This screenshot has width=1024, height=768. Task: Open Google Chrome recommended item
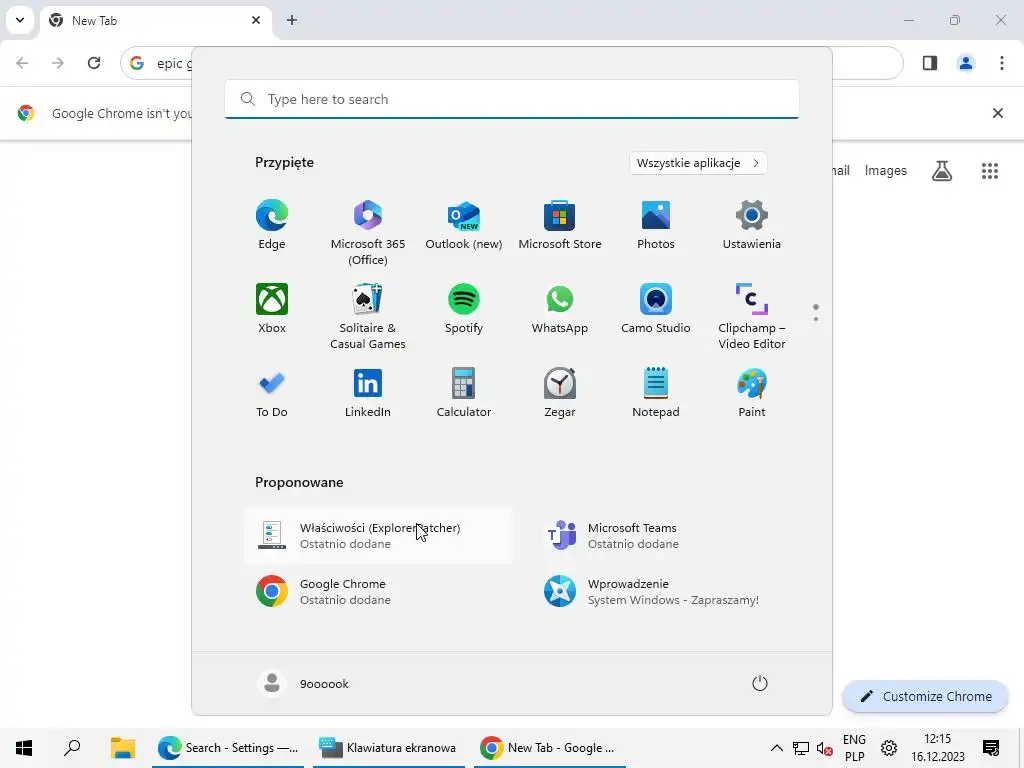[x=379, y=592]
